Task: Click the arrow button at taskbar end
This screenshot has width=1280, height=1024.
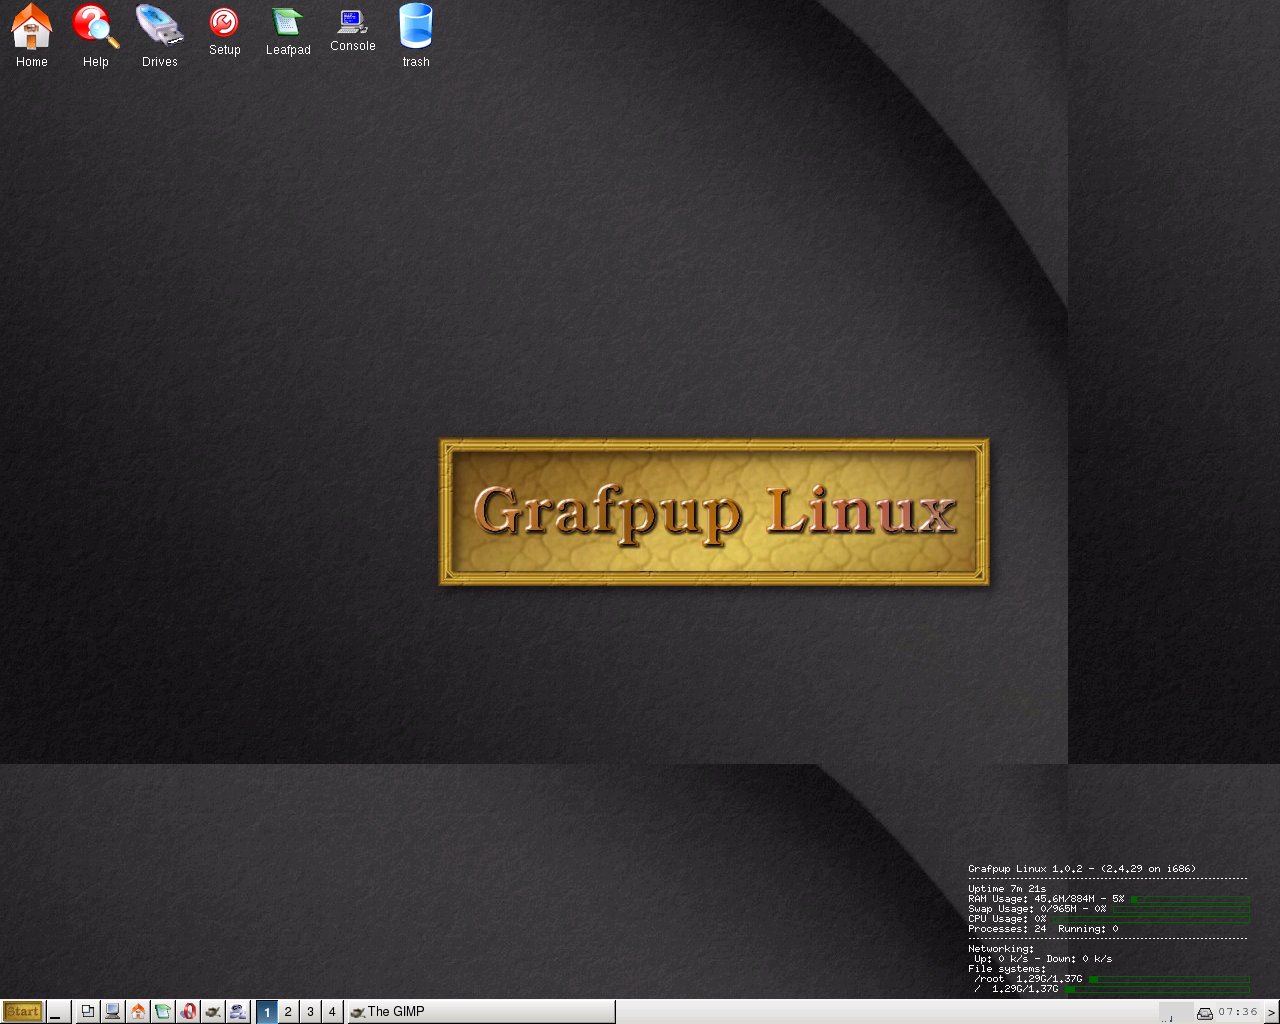Action: (1271, 1013)
